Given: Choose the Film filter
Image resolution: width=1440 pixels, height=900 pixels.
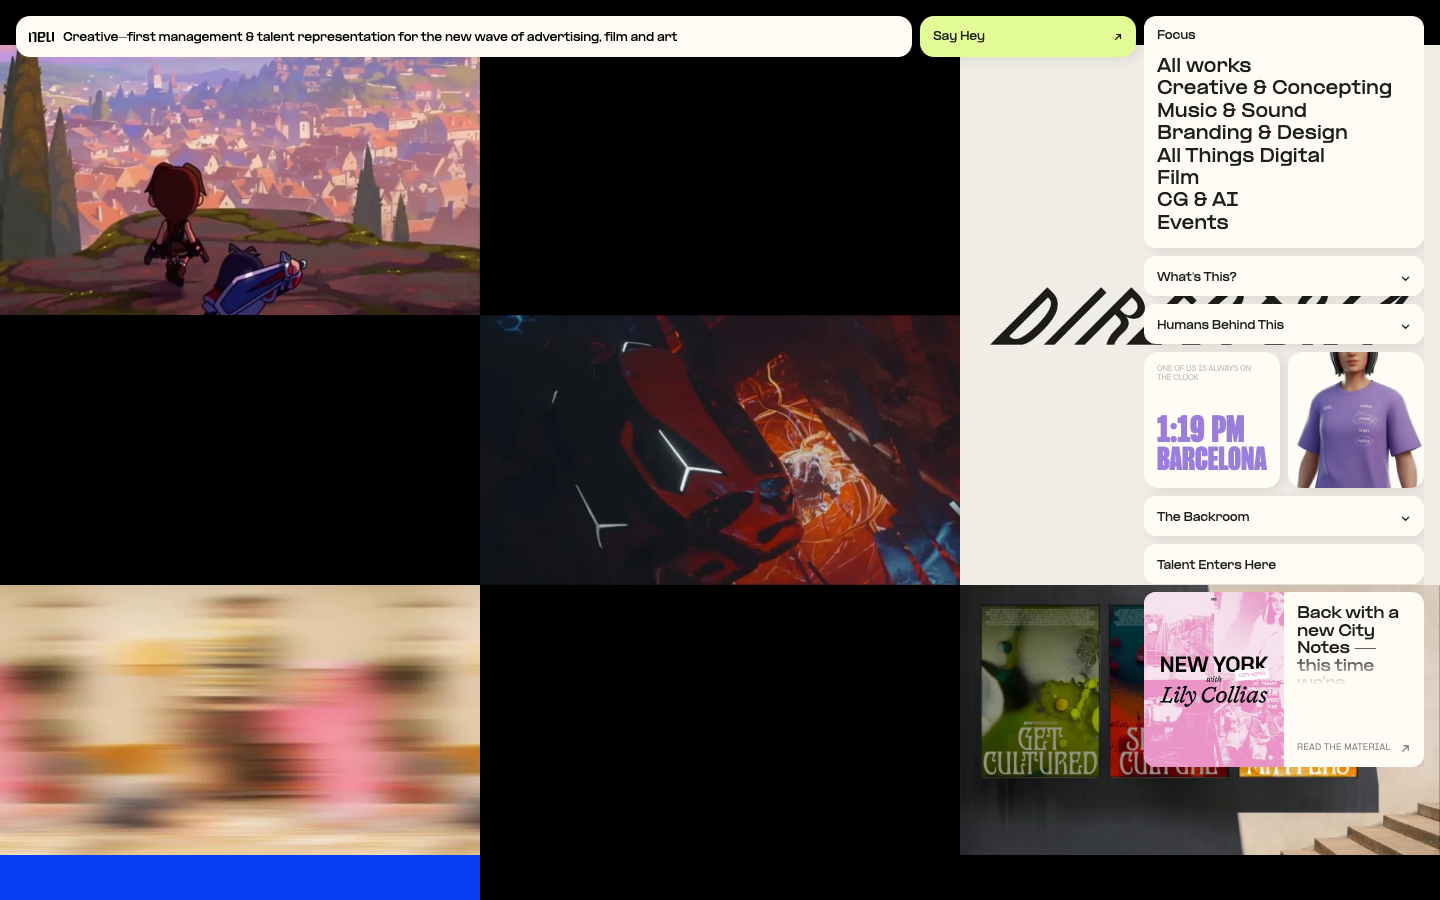Looking at the screenshot, I should tap(1177, 177).
